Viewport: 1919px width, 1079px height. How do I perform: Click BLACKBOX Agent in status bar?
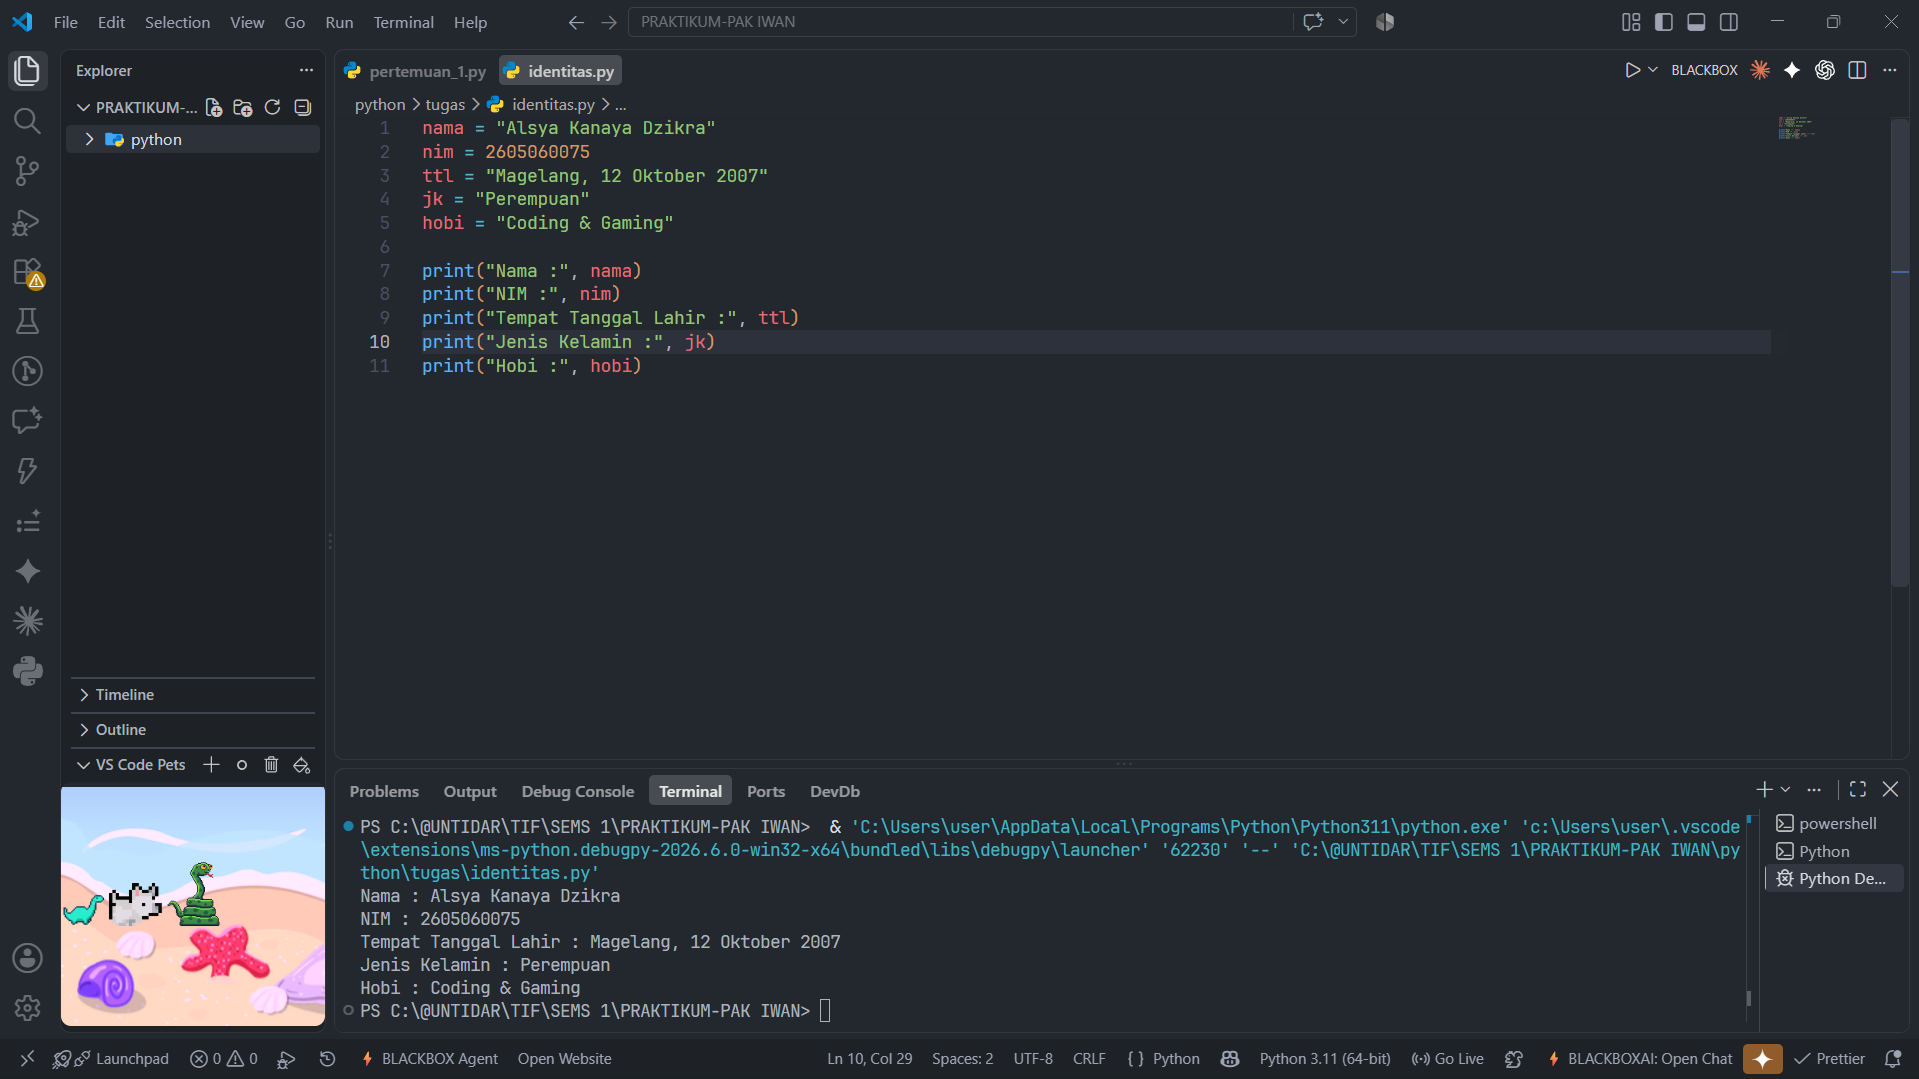(429, 1059)
